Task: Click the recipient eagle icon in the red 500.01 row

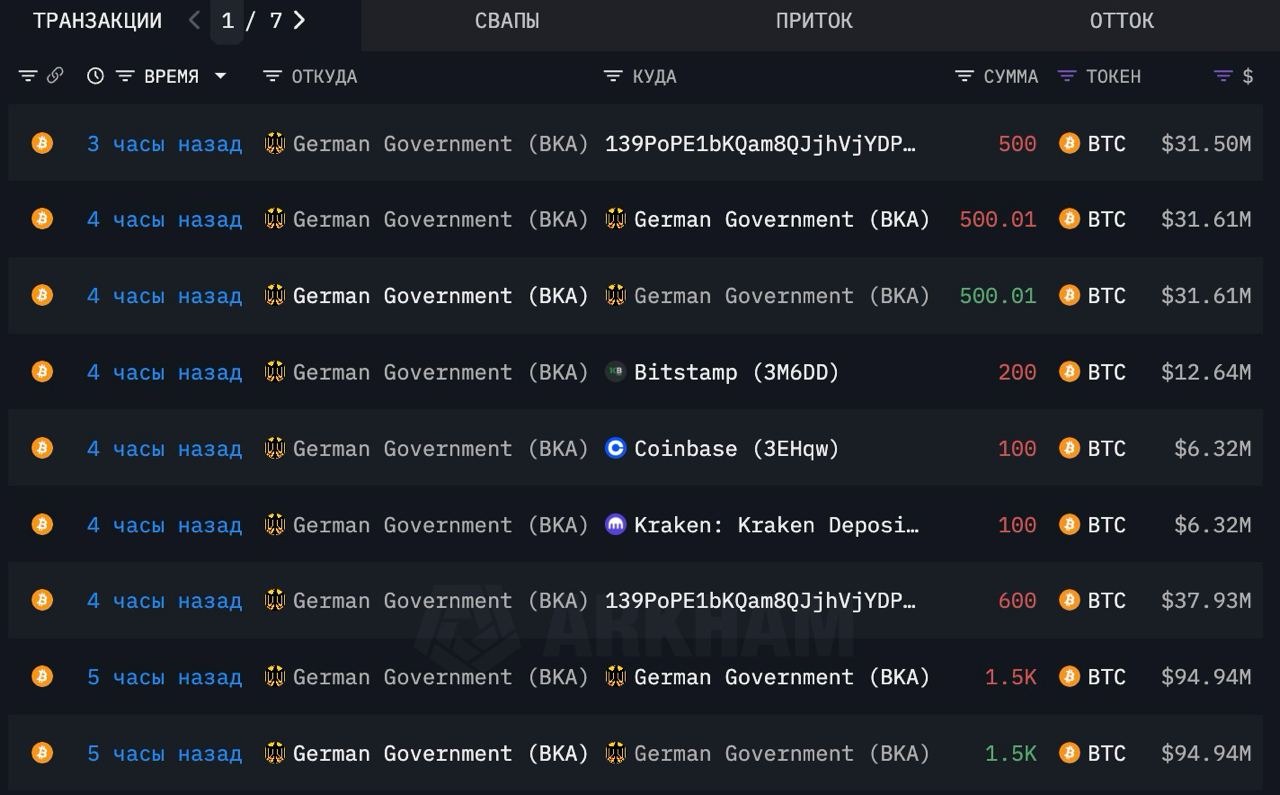Action: click(x=616, y=219)
